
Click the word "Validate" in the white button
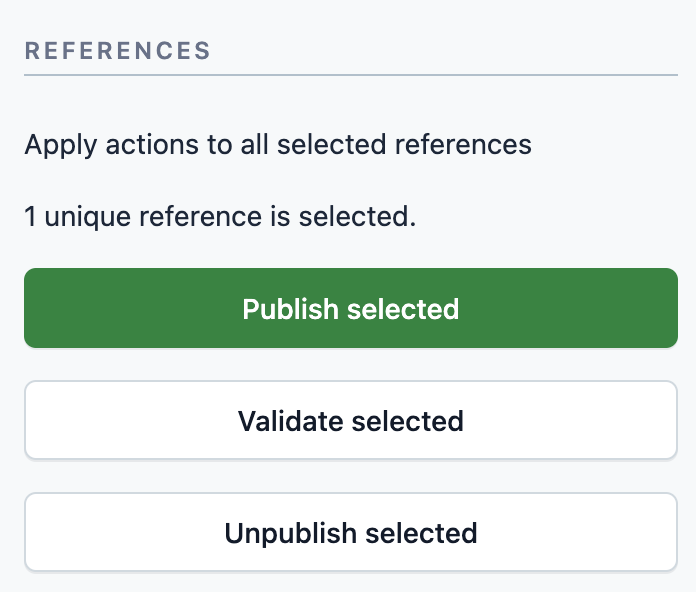290,421
